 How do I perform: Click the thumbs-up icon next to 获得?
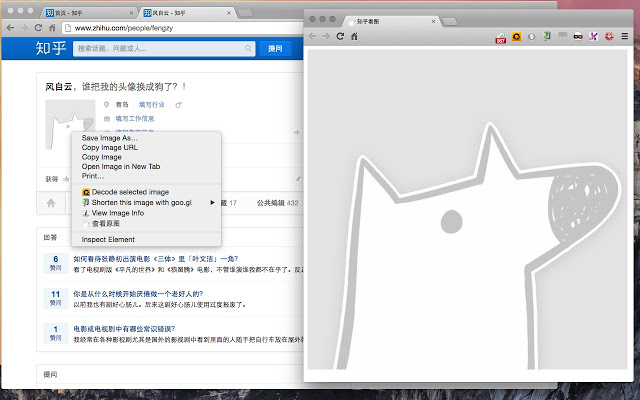coord(66,179)
